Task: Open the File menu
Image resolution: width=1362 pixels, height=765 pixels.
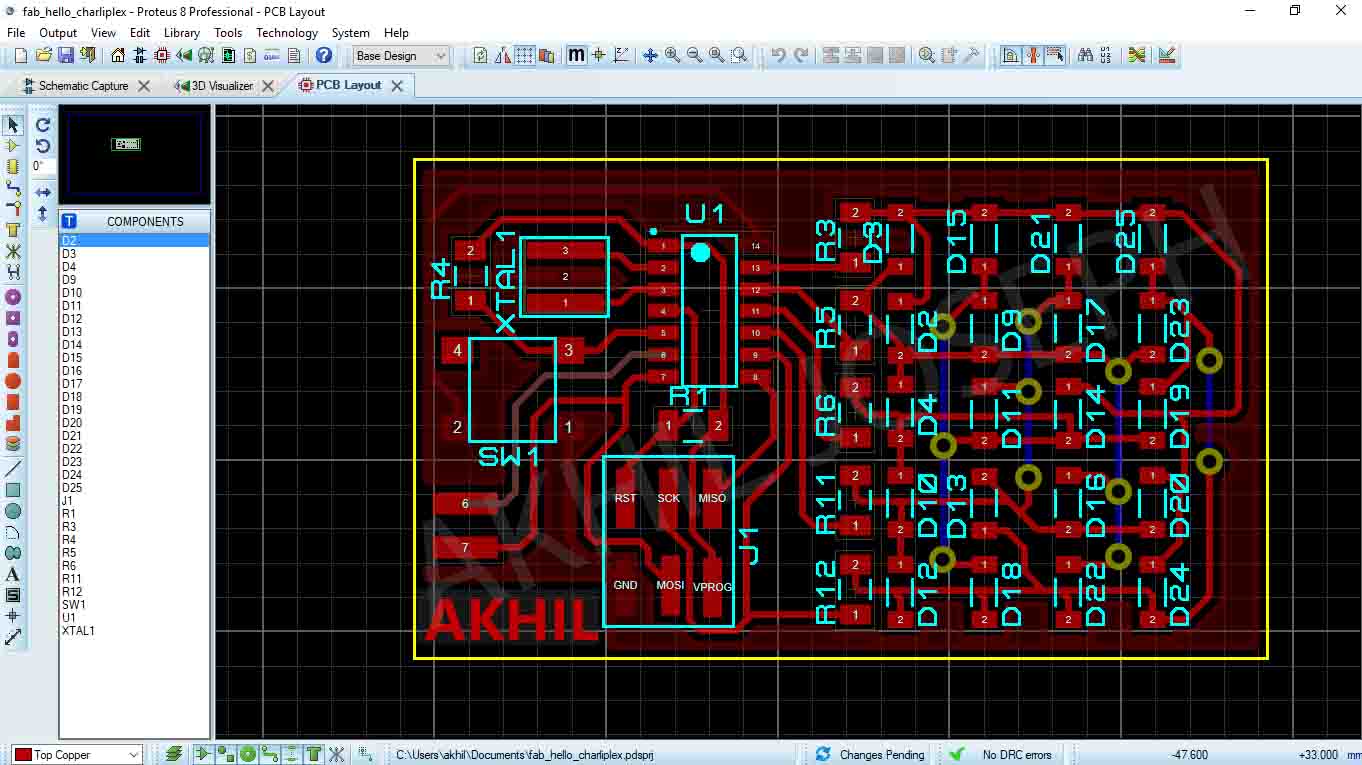Action: [16, 33]
